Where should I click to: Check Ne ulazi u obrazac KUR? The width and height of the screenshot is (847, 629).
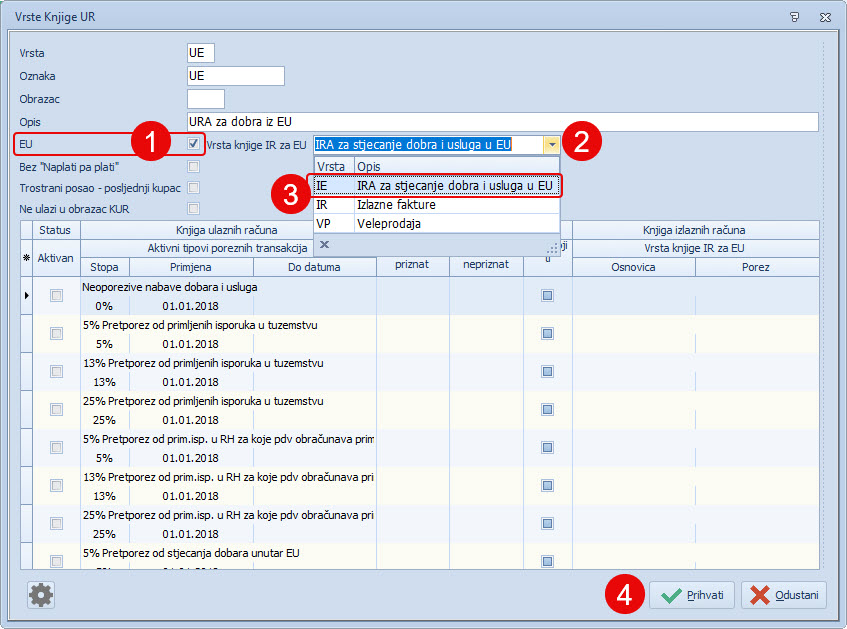pos(194,208)
